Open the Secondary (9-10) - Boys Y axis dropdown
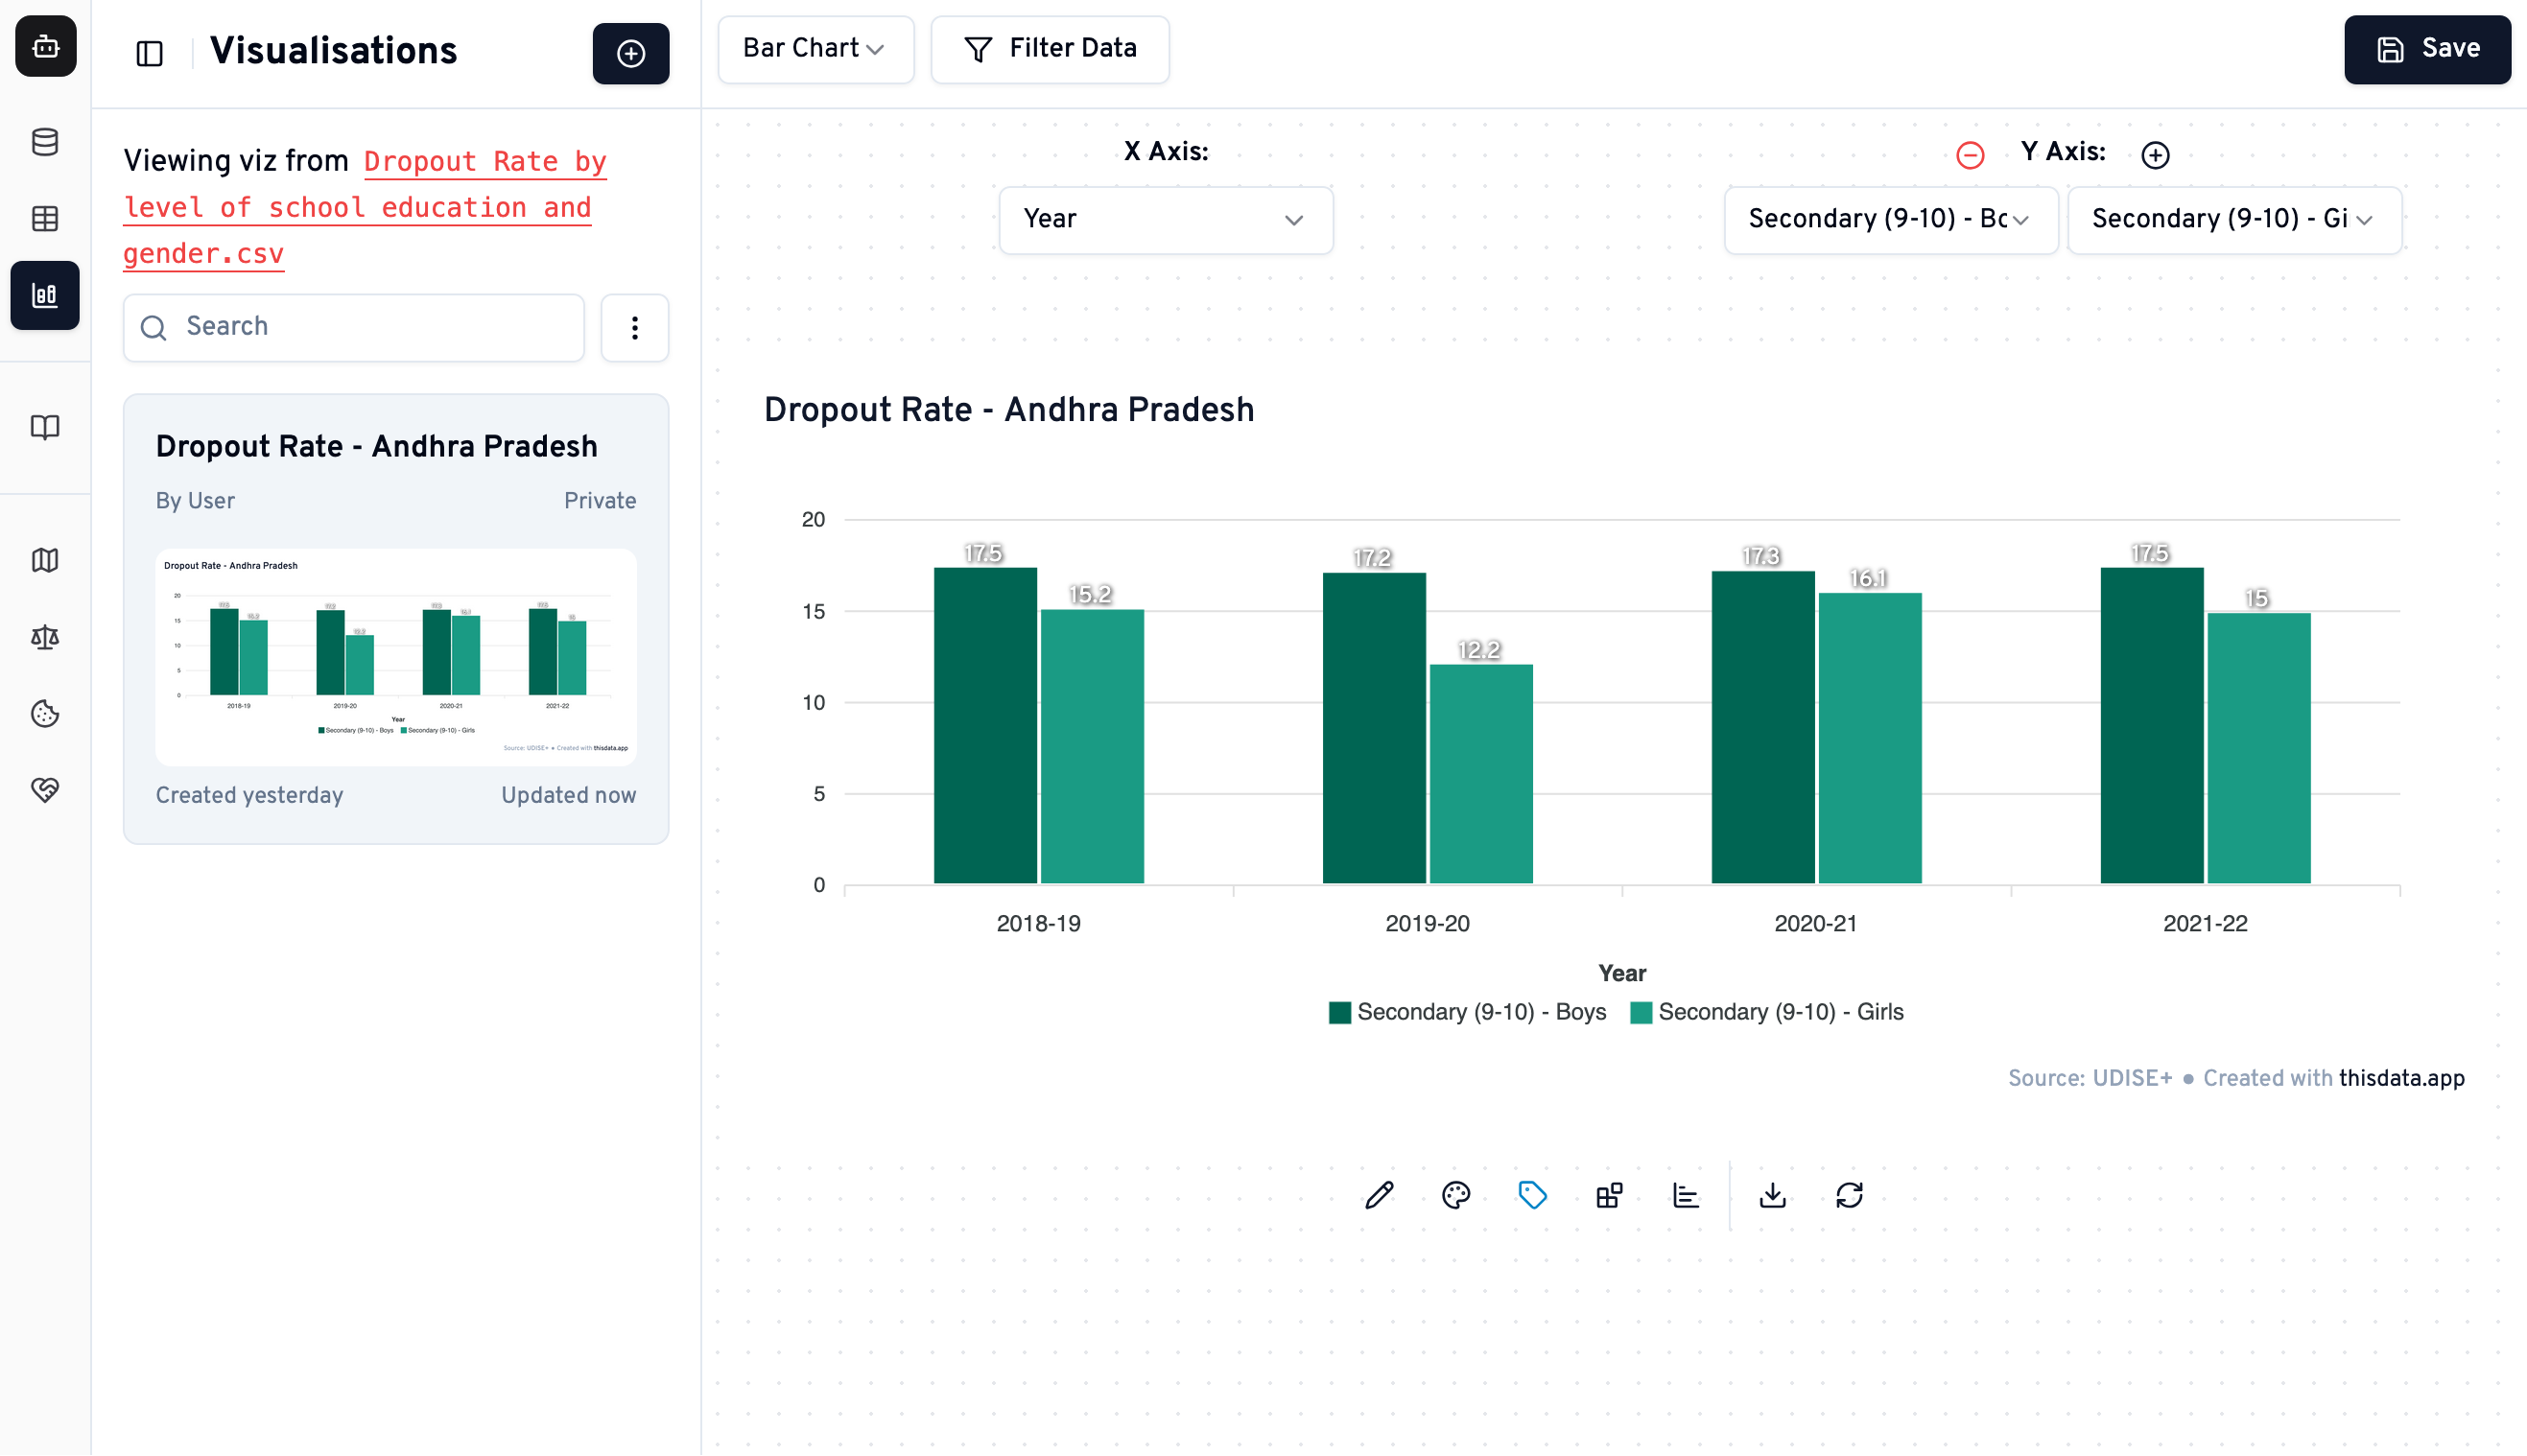The image size is (2527, 1456). pos(1890,219)
